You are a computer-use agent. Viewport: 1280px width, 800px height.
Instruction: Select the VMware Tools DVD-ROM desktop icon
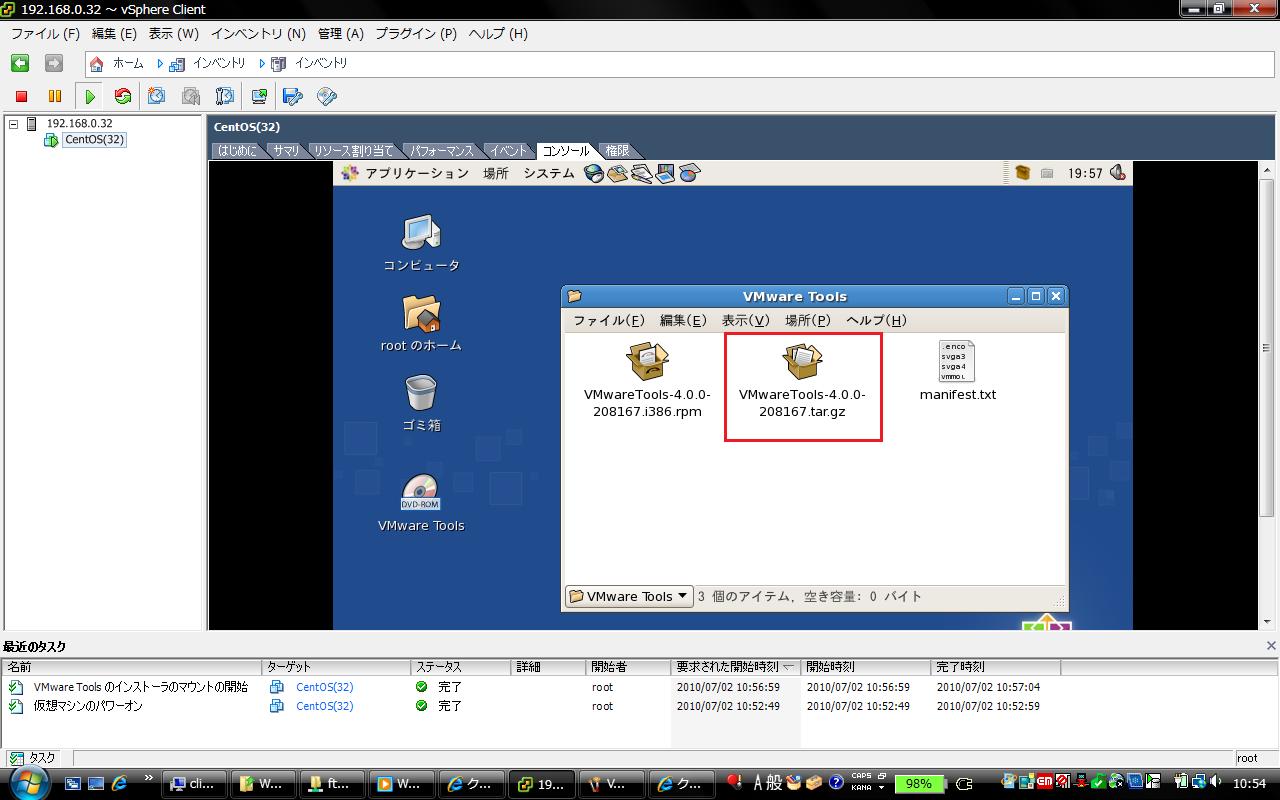point(421,502)
